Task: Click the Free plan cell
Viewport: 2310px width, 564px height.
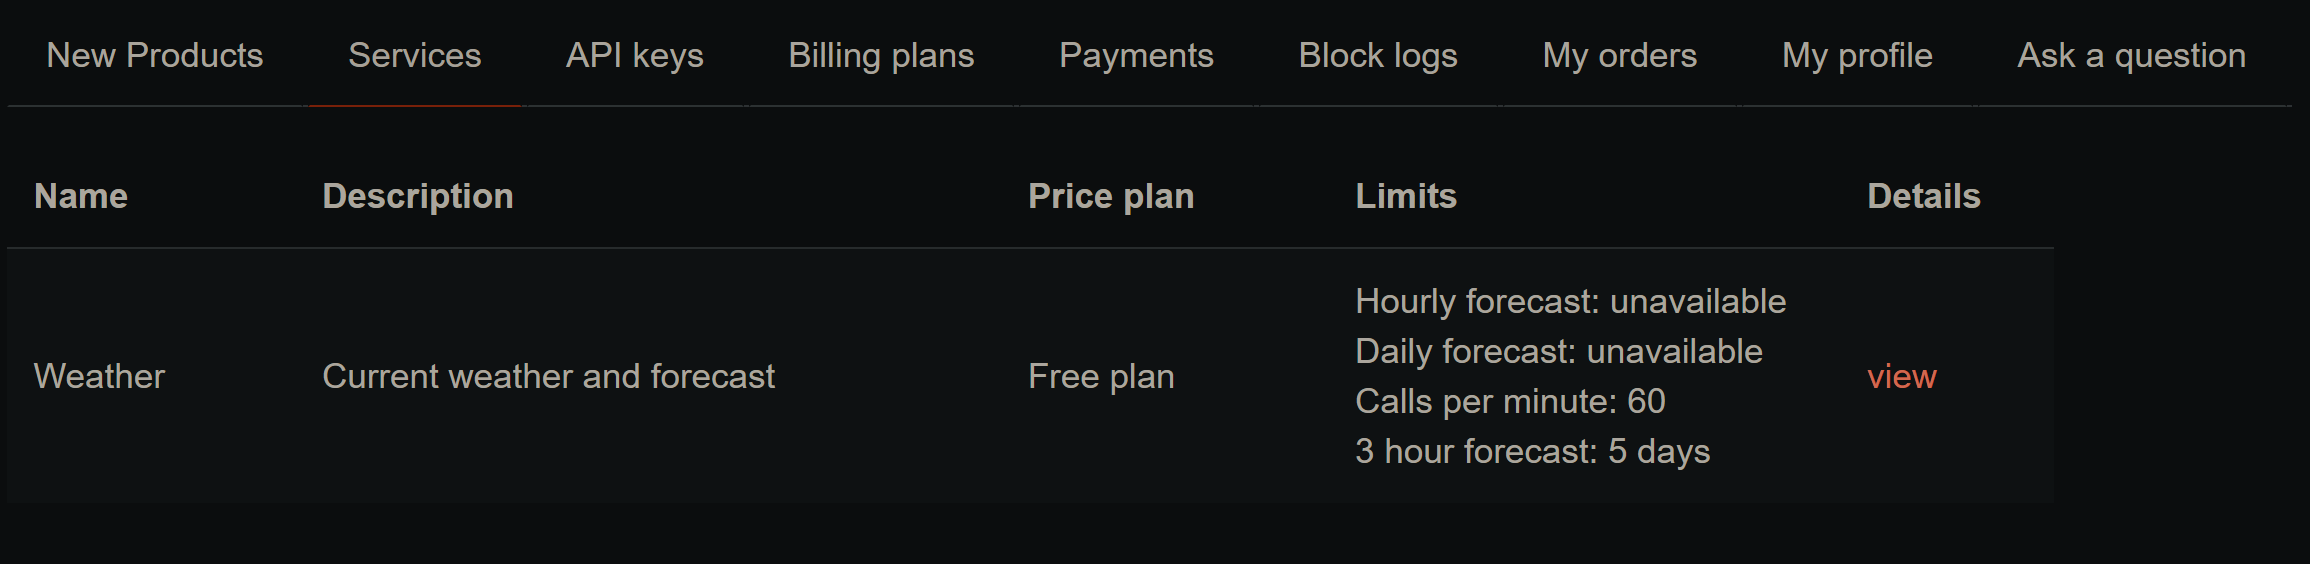Action: coord(1100,377)
